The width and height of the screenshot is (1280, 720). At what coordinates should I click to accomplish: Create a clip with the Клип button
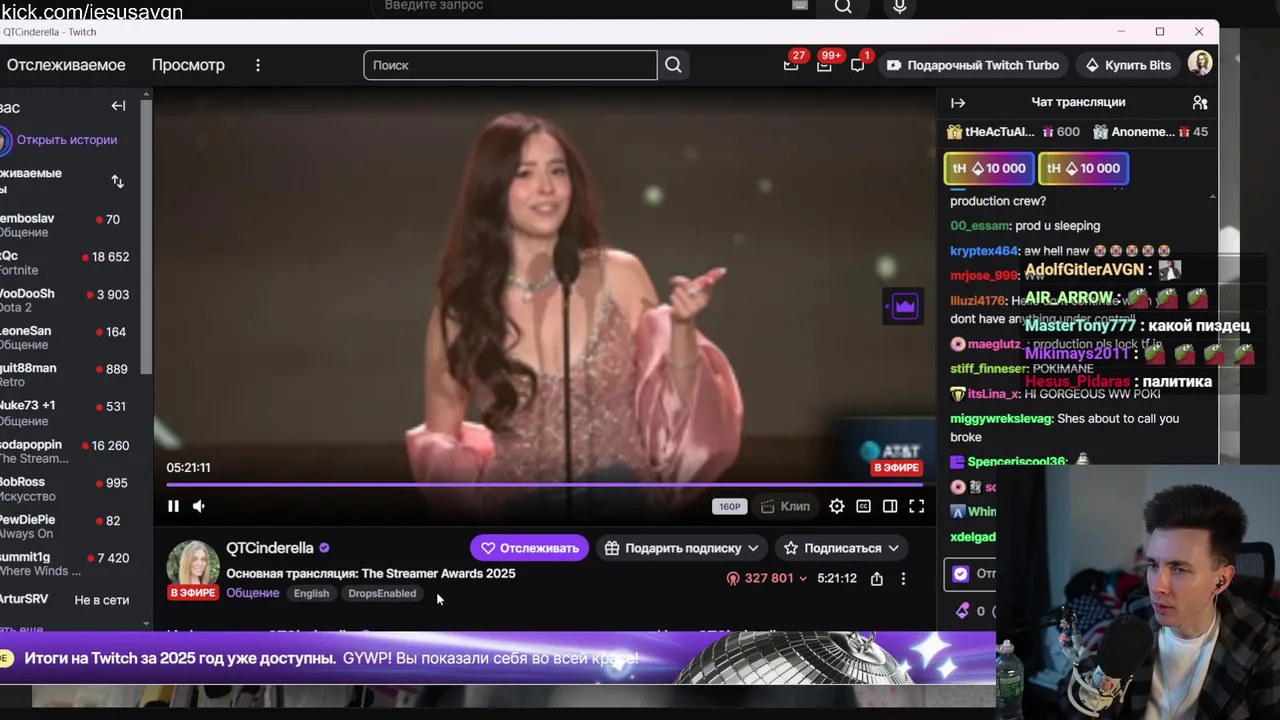[x=786, y=506]
